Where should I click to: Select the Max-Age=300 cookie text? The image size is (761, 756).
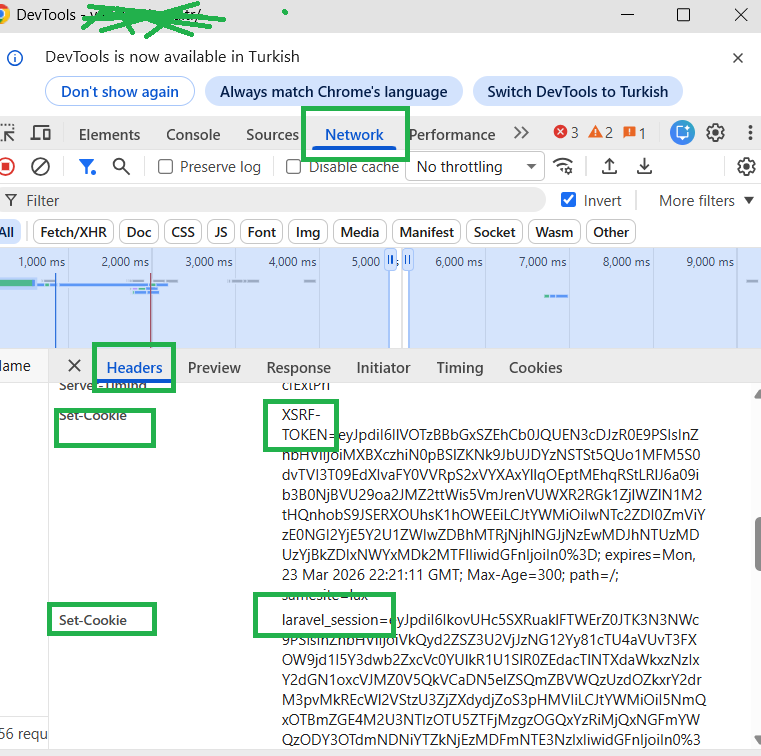click(514, 575)
